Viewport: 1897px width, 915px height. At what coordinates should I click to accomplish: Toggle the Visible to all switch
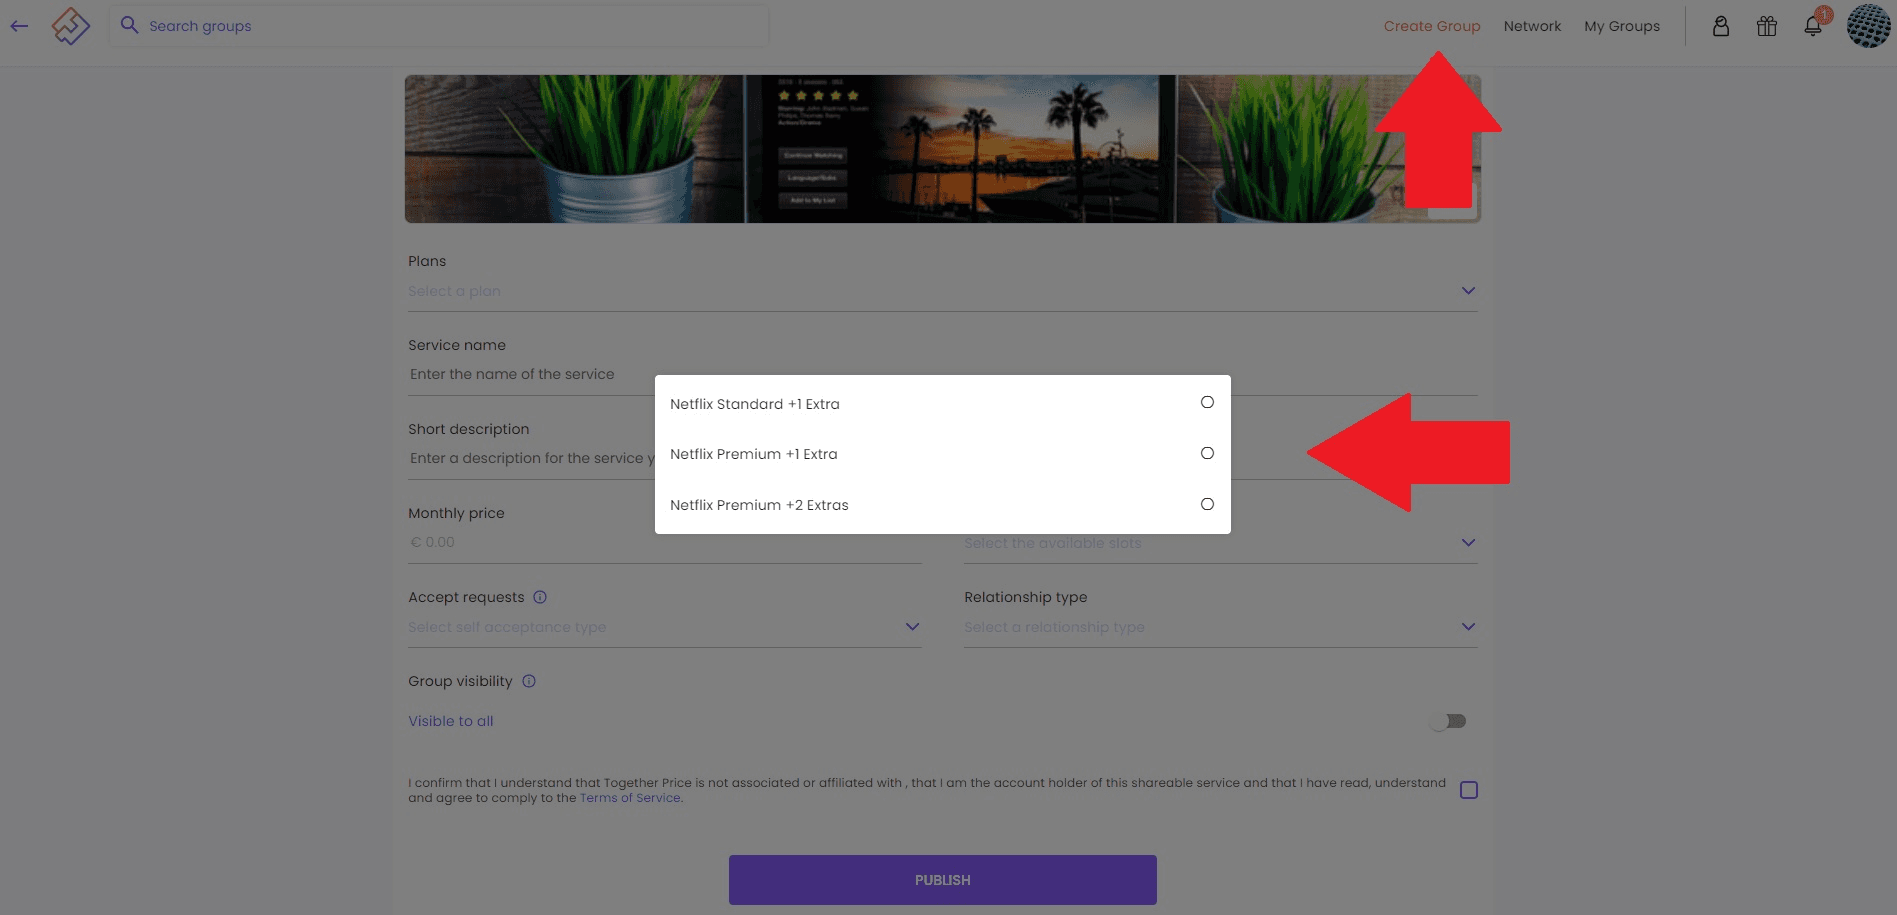click(x=1448, y=721)
